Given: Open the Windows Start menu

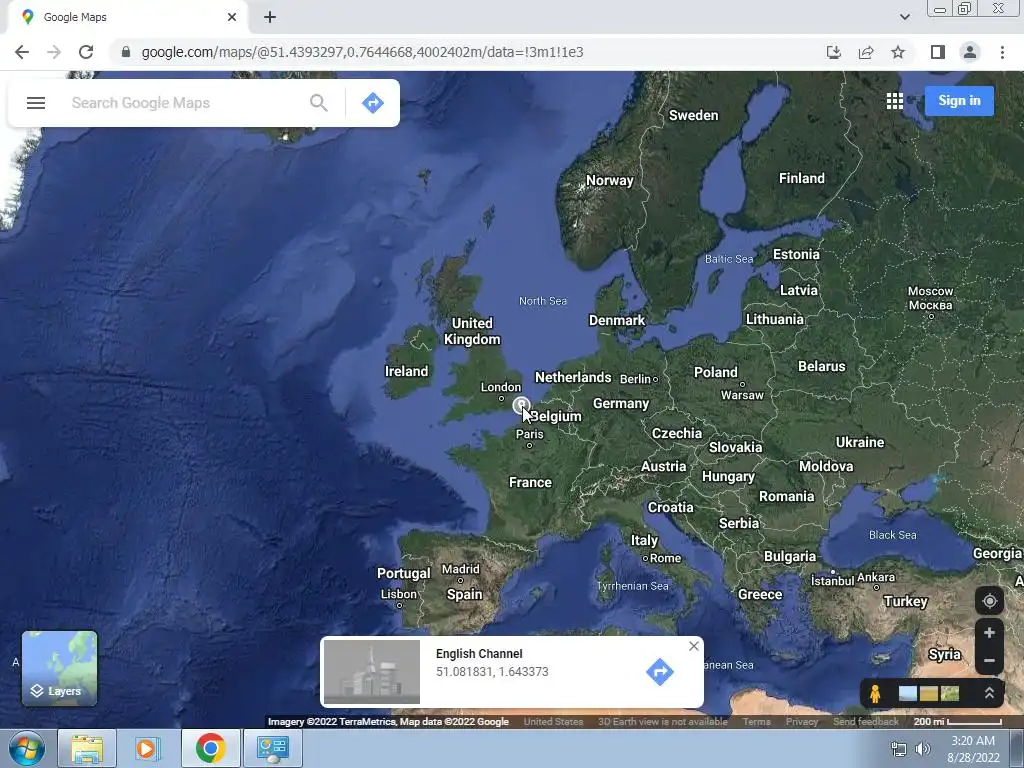Looking at the screenshot, I should pyautogui.click(x=26, y=748).
